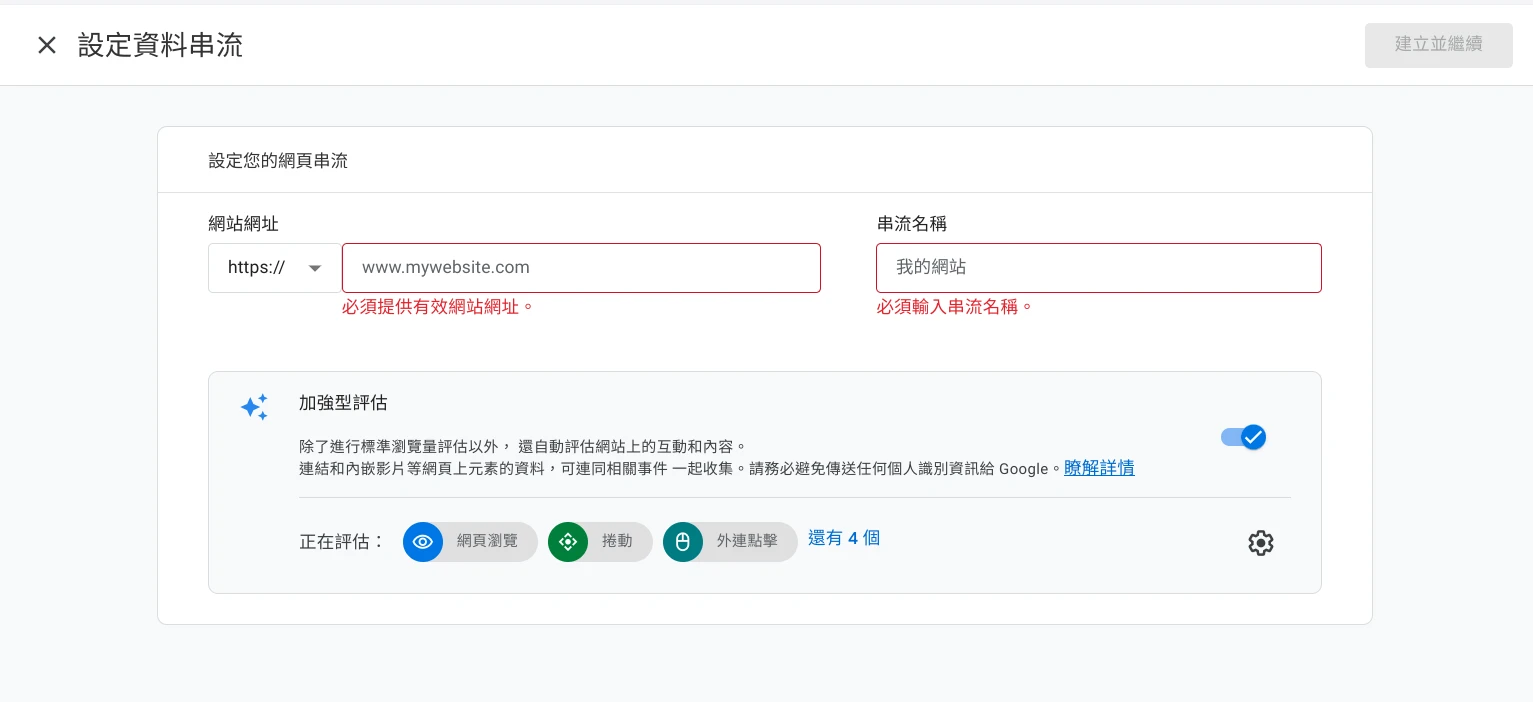
Task: Click the www.mywebsite.com URL input field
Action: click(x=580, y=268)
